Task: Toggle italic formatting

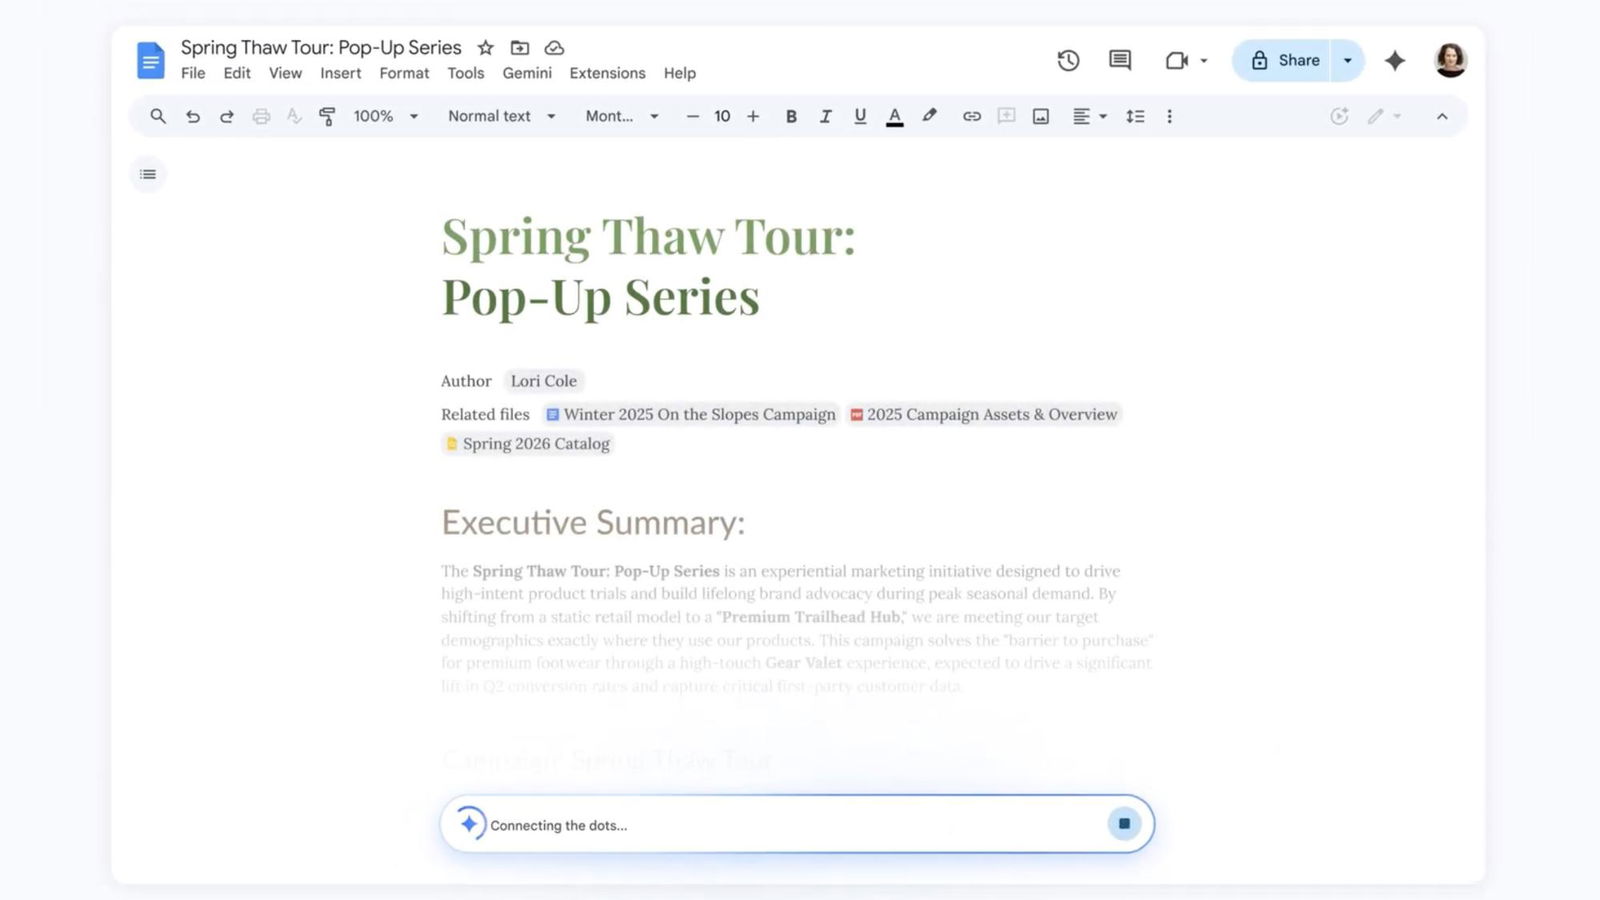Action: [x=825, y=116]
